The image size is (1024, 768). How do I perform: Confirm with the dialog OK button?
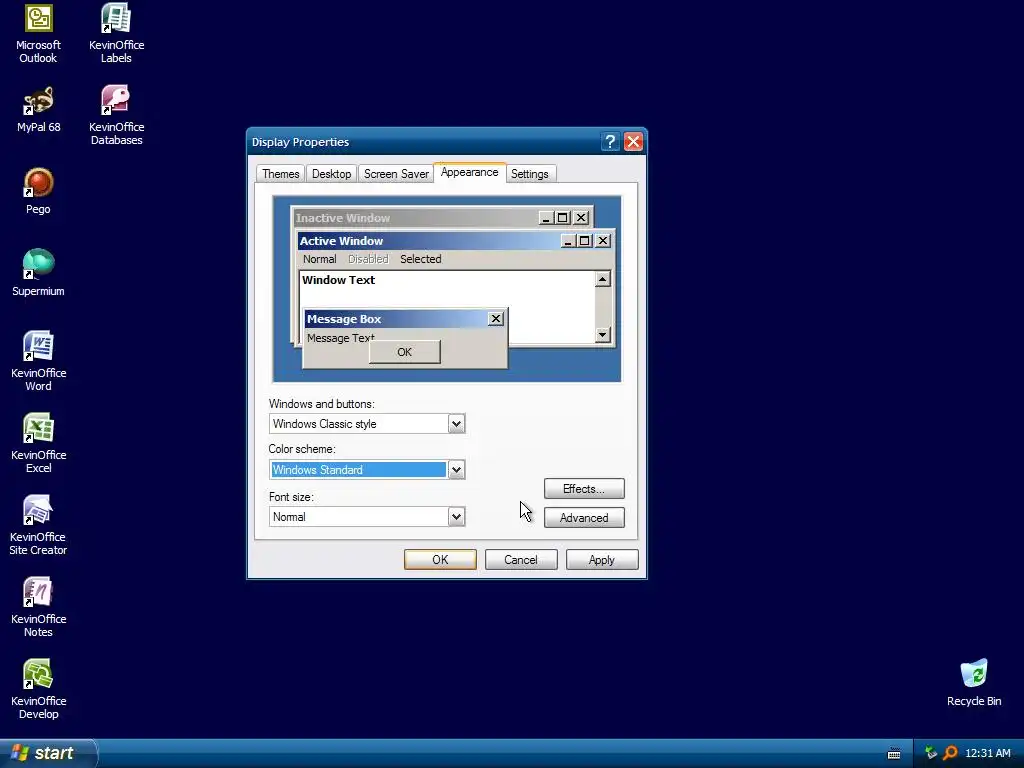pyautogui.click(x=440, y=560)
